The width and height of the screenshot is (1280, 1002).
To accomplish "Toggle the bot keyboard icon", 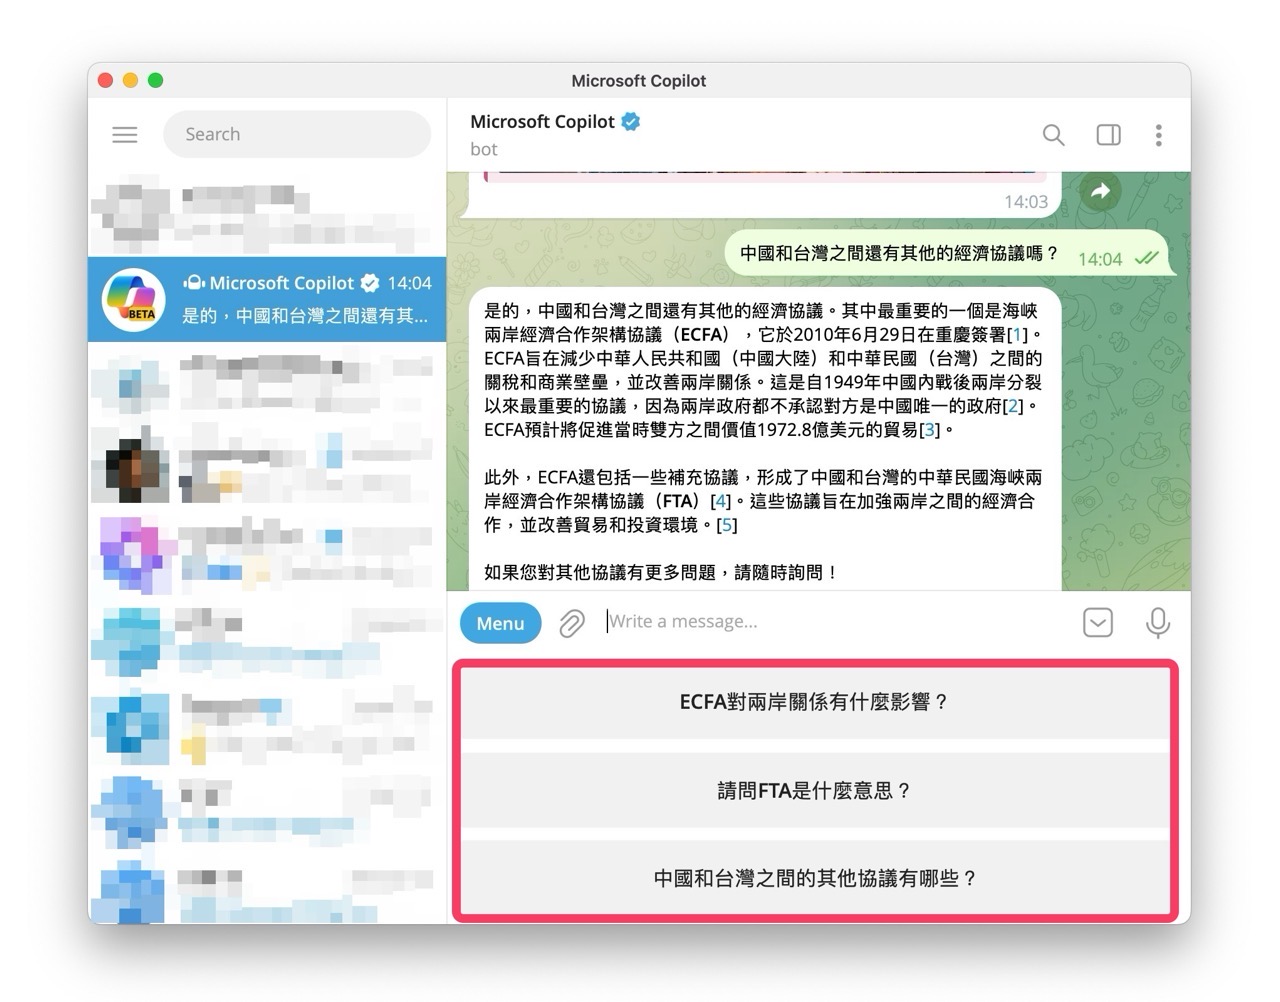I will (1097, 622).
